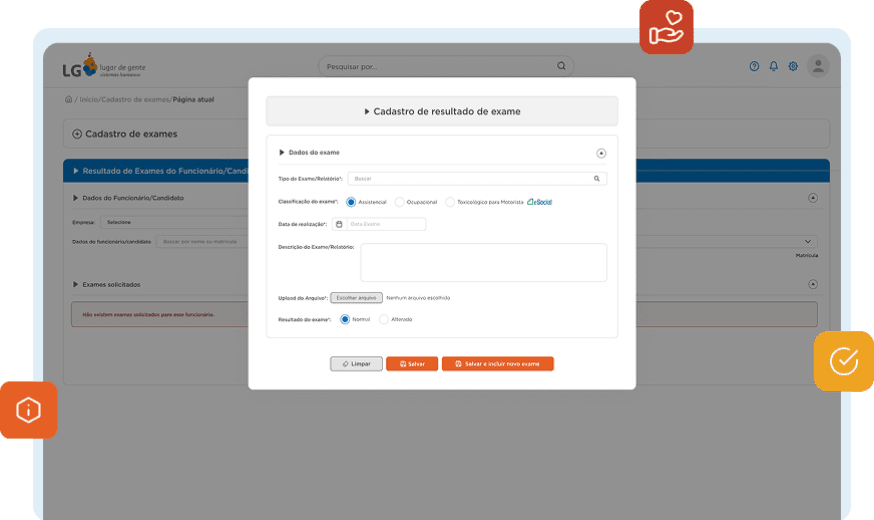This screenshot has width=874, height=520.
Task: Click the LG lugar de gente logo
Action: click(101, 68)
